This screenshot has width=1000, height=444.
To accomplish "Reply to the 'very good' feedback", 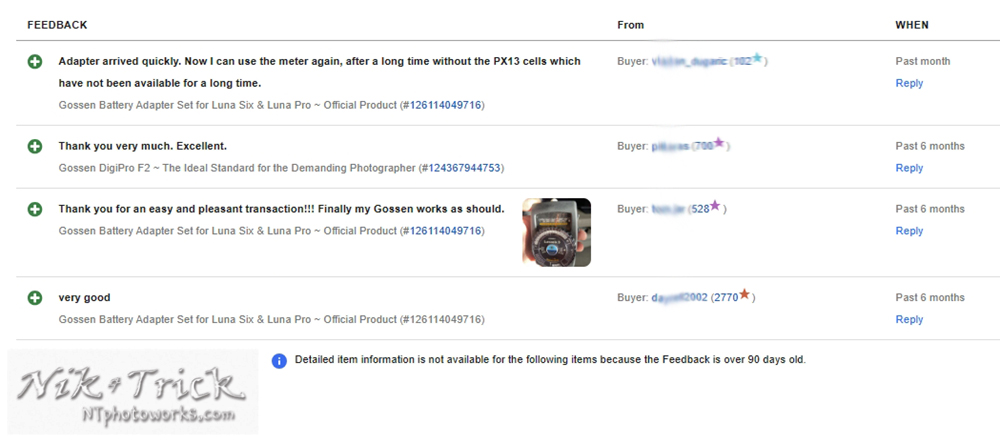I will (x=909, y=320).
